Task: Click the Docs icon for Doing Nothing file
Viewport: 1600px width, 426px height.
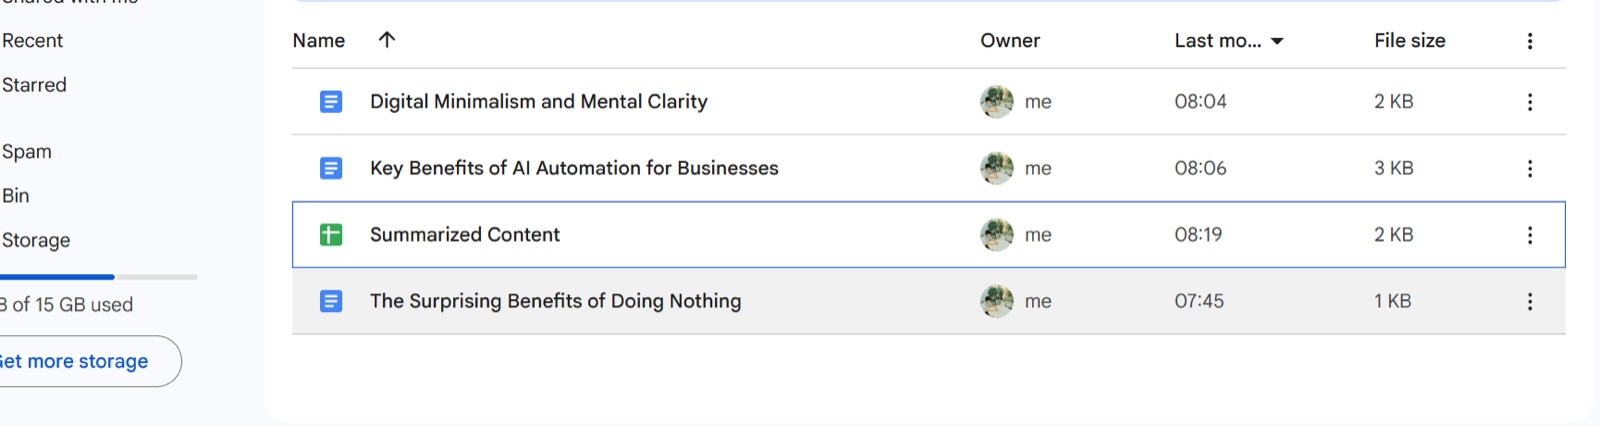Action: (331, 301)
